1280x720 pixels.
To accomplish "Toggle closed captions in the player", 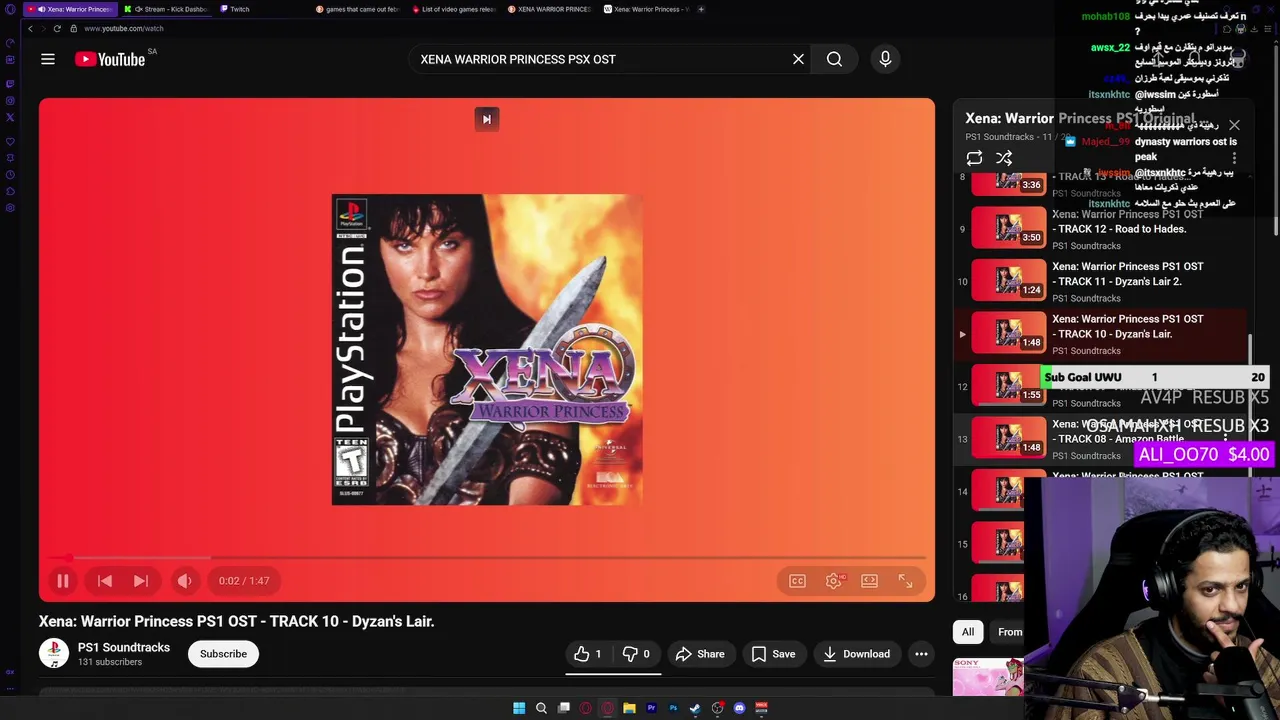I will 797,581.
